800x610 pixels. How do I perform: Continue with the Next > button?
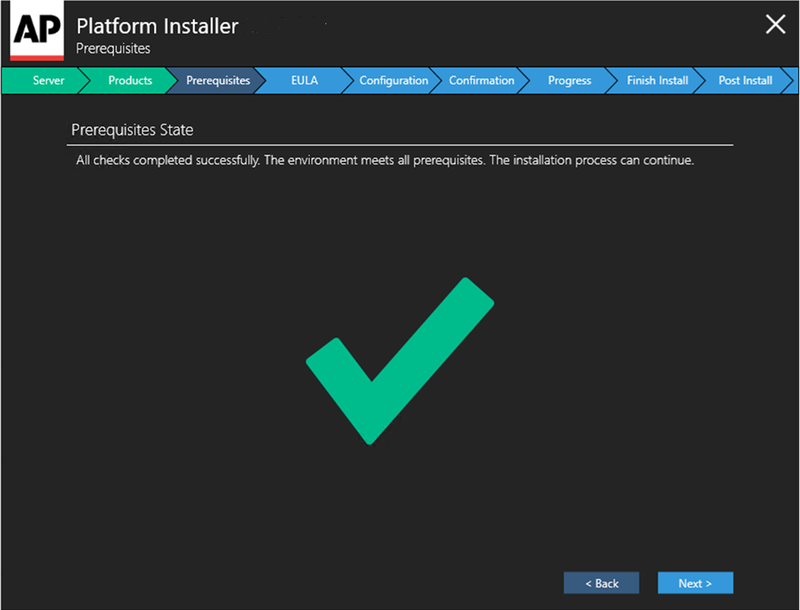tap(695, 583)
